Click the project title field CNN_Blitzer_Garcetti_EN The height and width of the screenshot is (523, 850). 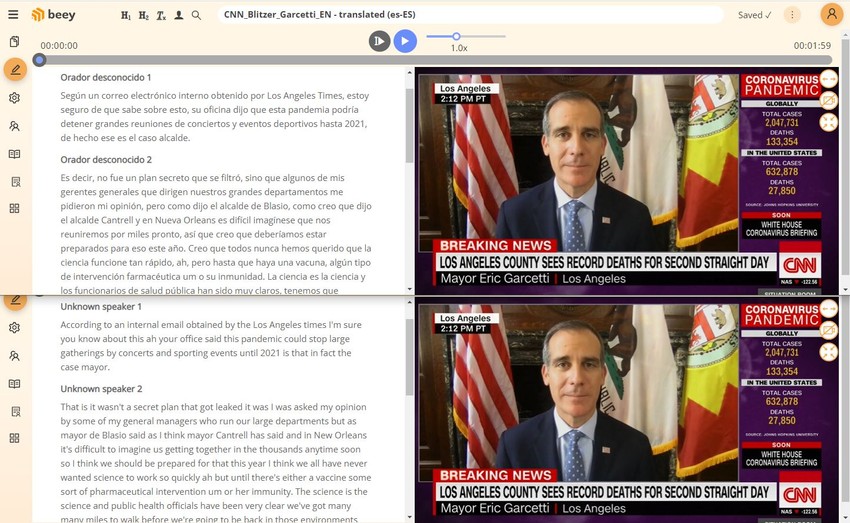pos(470,15)
